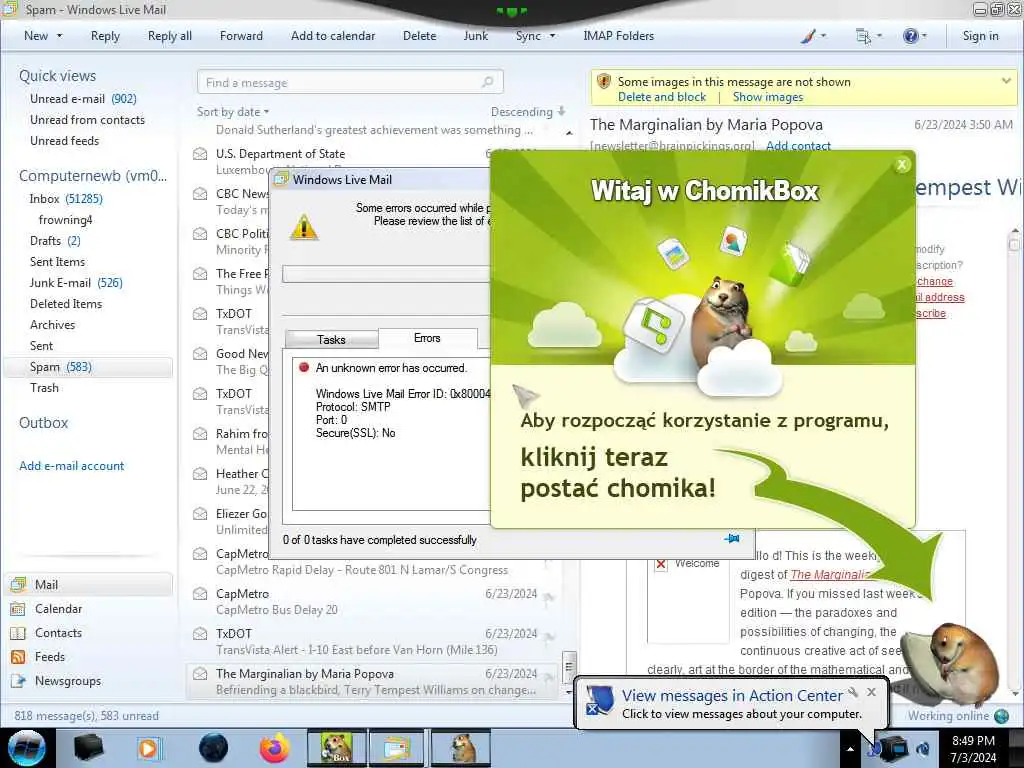
Task: Click Reply all in the toolbar
Action: [170, 36]
